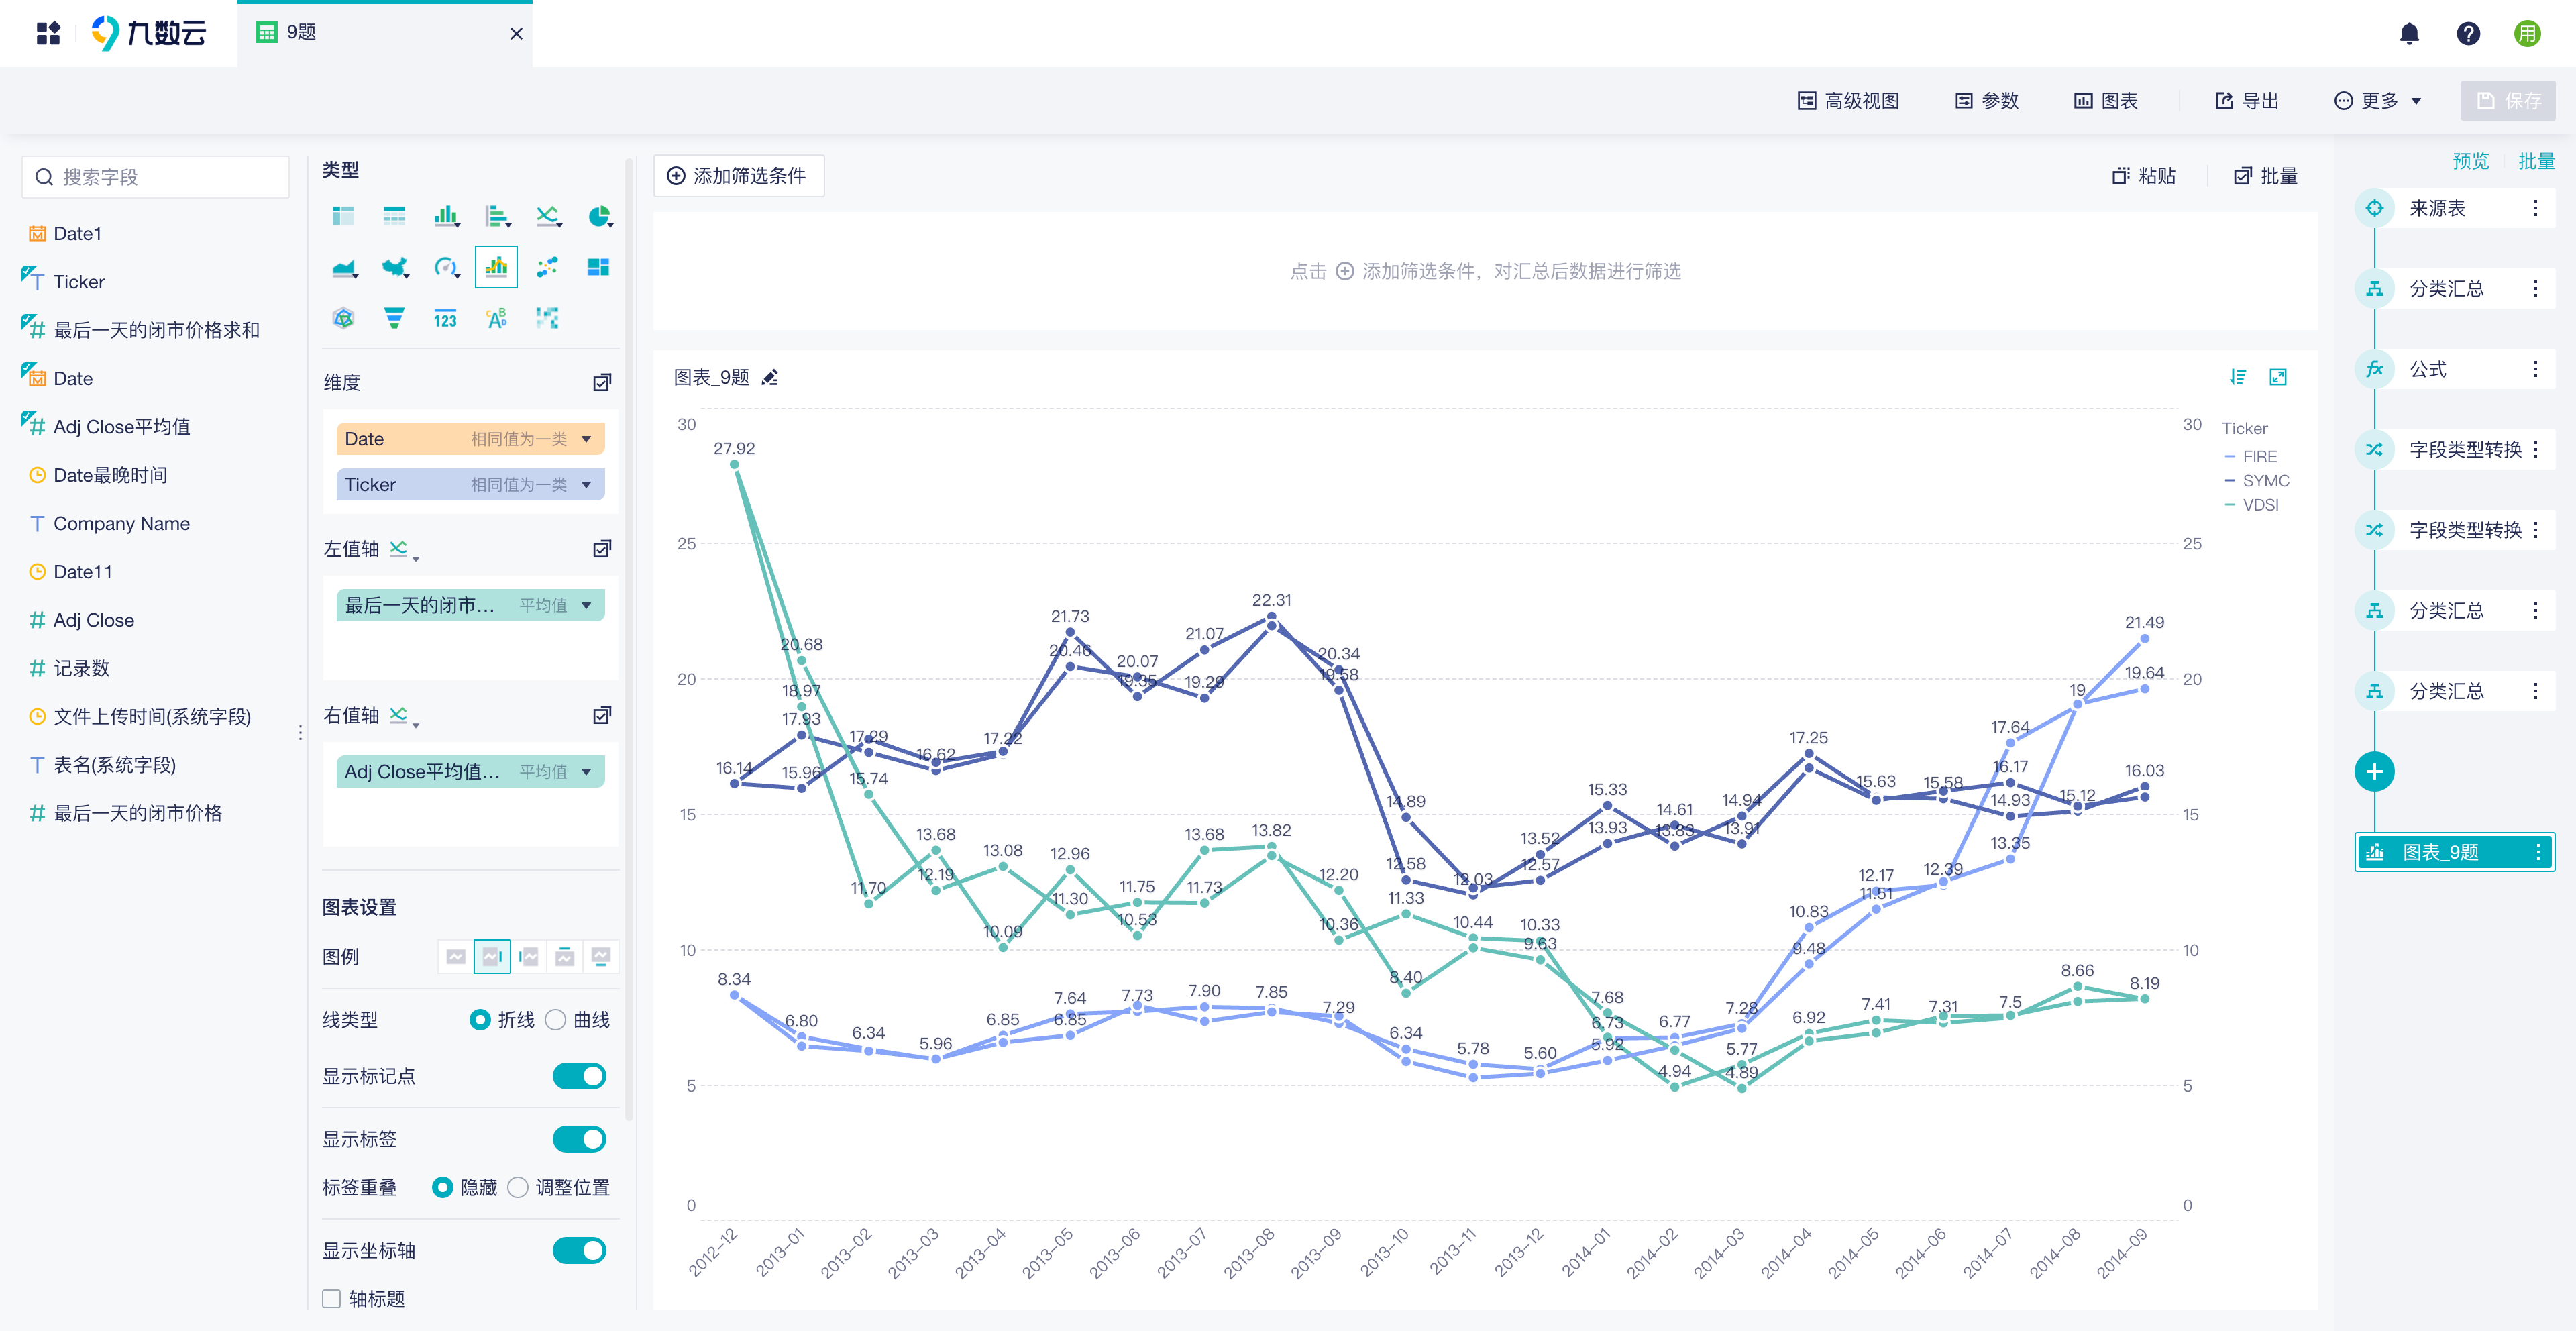The image size is (2576, 1331).
Task: Select the KPI 123 indicator chart type
Action: coord(445,318)
